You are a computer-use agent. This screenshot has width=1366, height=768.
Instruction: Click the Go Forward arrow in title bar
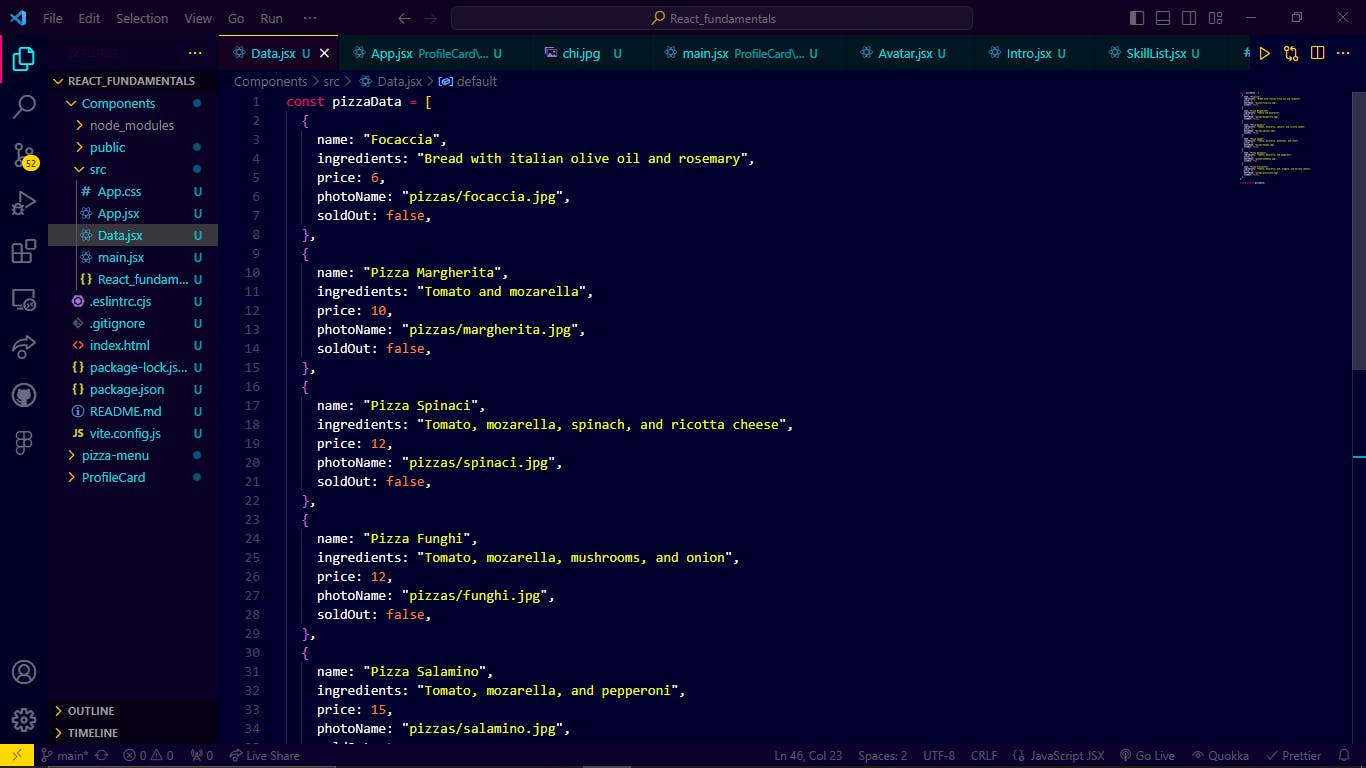(x=430, y=18)
